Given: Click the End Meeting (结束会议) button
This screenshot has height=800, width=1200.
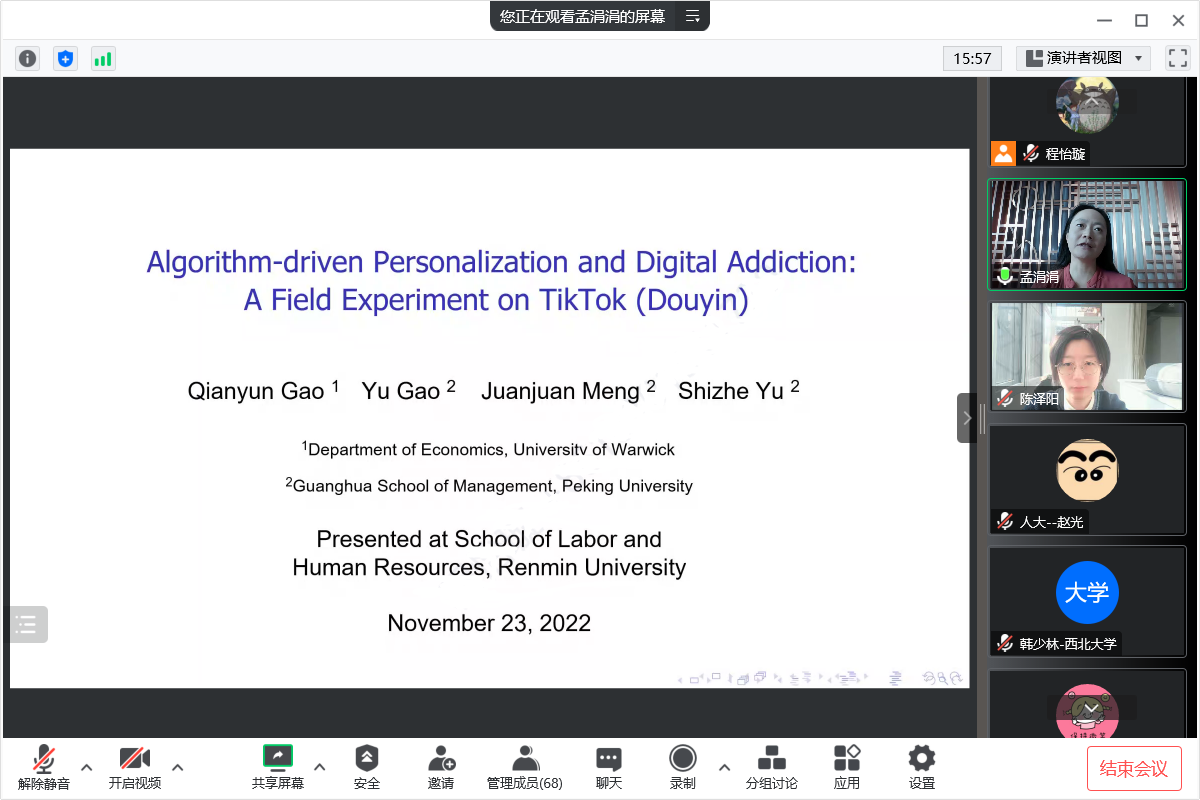Looking at the screenshot, I should click(x=1134, y=768).
